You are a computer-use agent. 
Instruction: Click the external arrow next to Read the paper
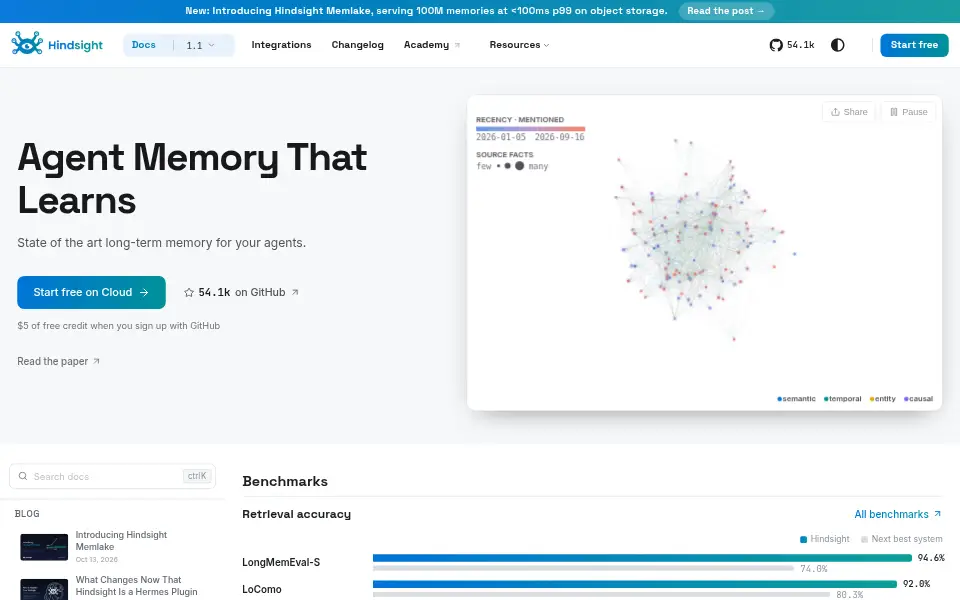click(x=96, y=361)
